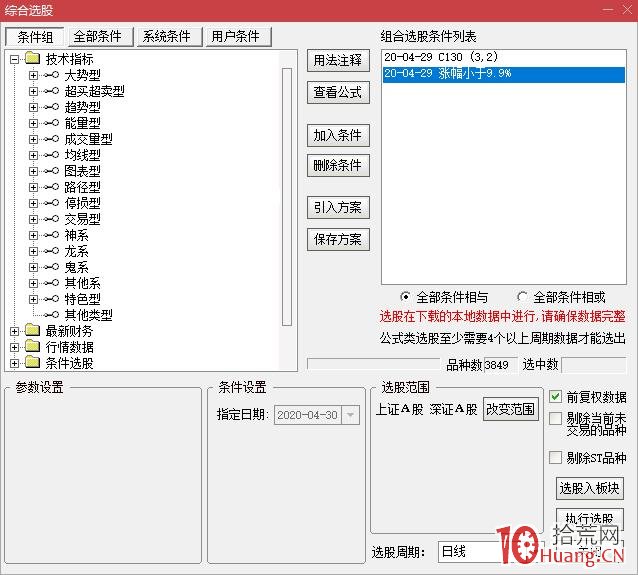Click the 用法注释 button

point(338,61)
